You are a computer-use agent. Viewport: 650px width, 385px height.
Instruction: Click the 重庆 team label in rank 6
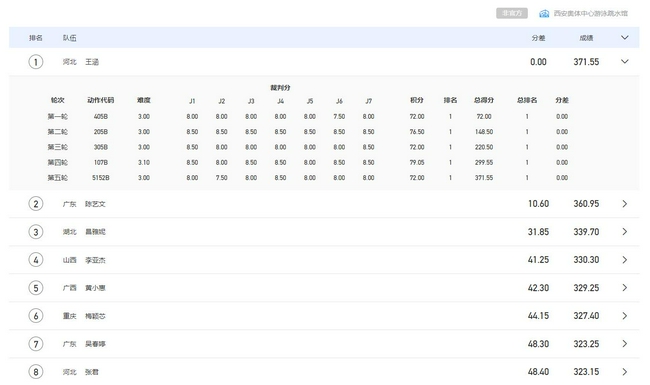[70, 316]
